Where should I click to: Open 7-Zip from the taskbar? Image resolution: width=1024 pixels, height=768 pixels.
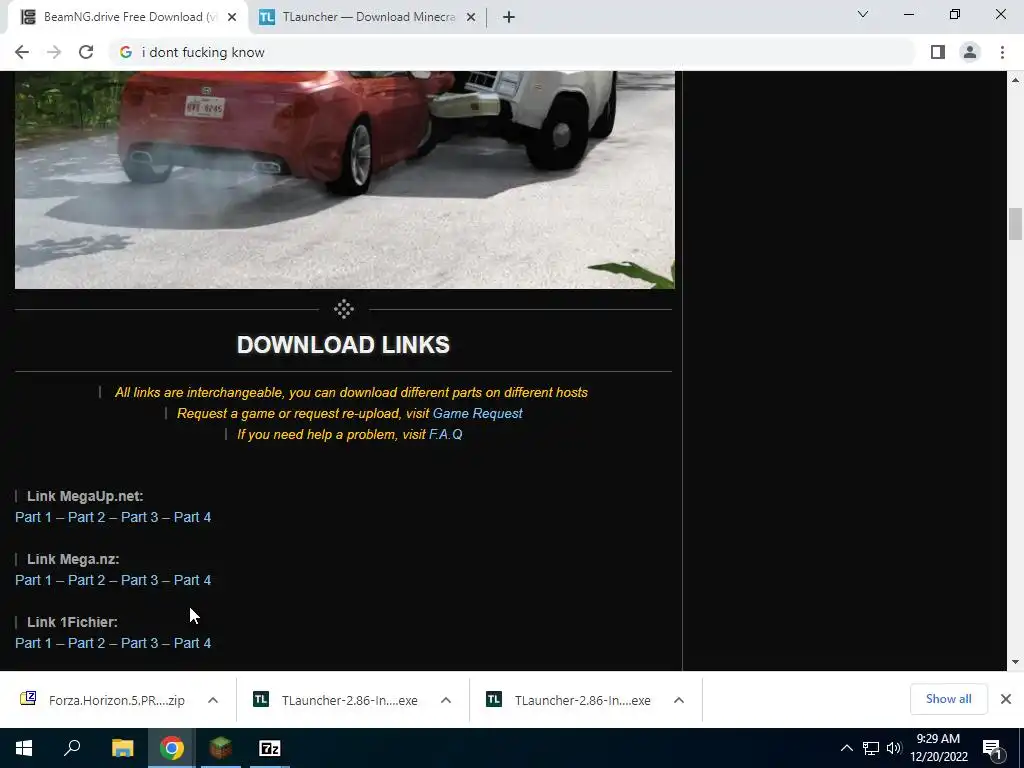pos(270,748)
